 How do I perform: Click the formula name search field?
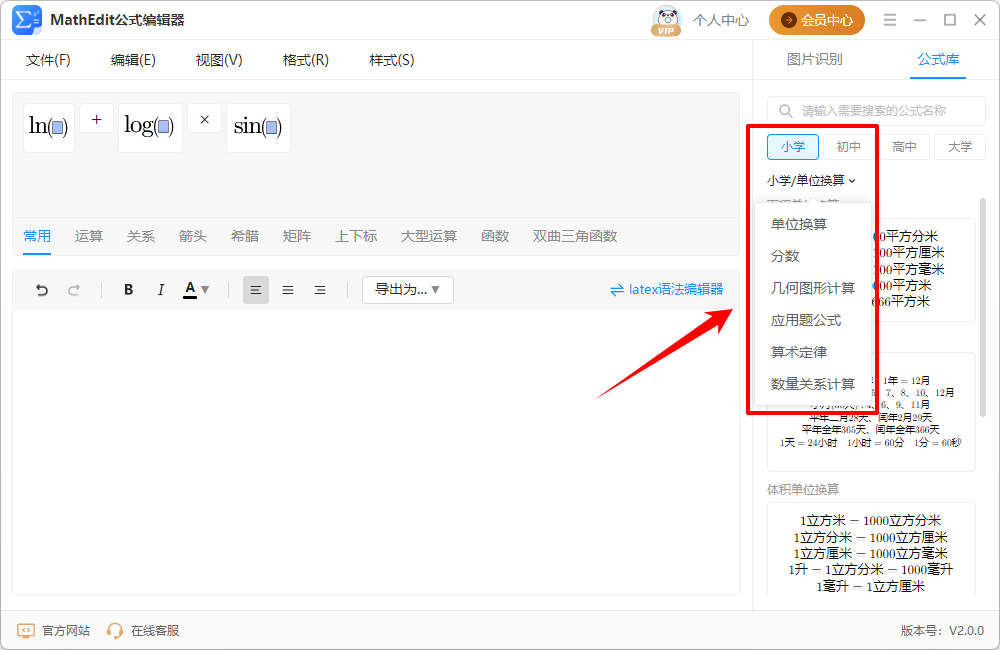(x=876, y=111)
